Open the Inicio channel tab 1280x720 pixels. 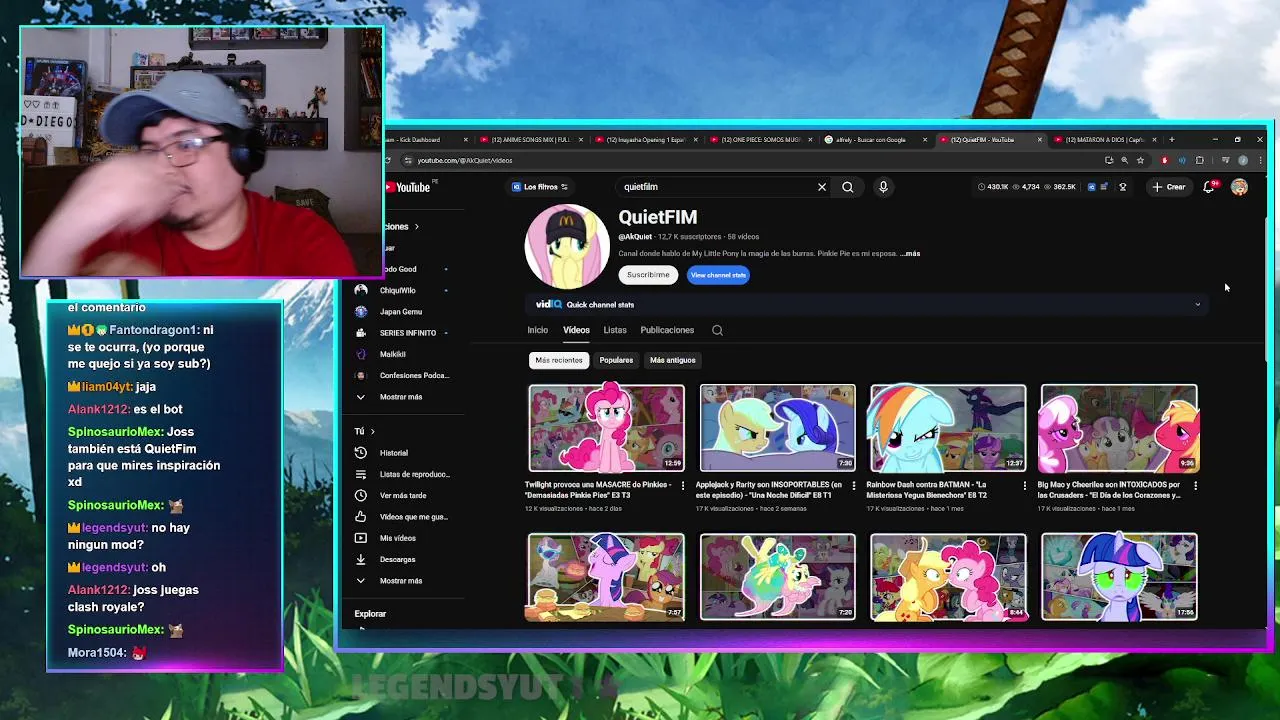coord(538,330)
